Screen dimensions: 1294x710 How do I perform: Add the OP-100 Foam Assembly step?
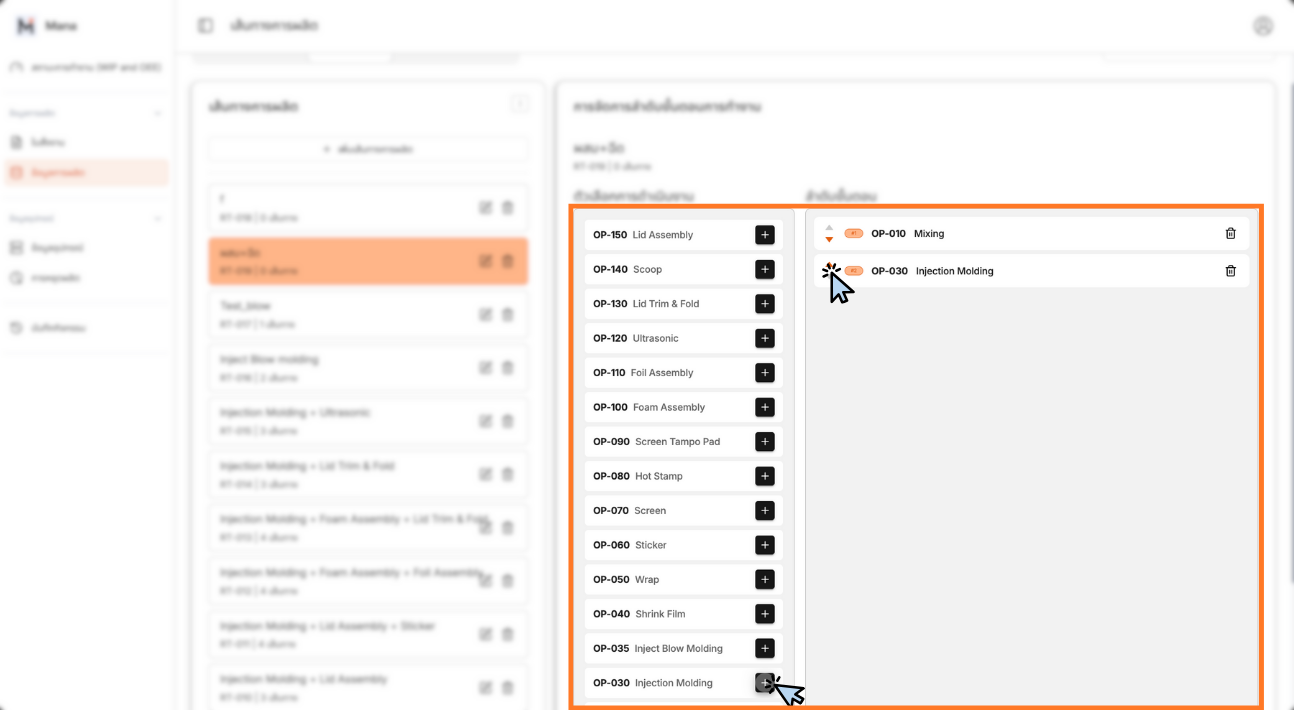764,407
